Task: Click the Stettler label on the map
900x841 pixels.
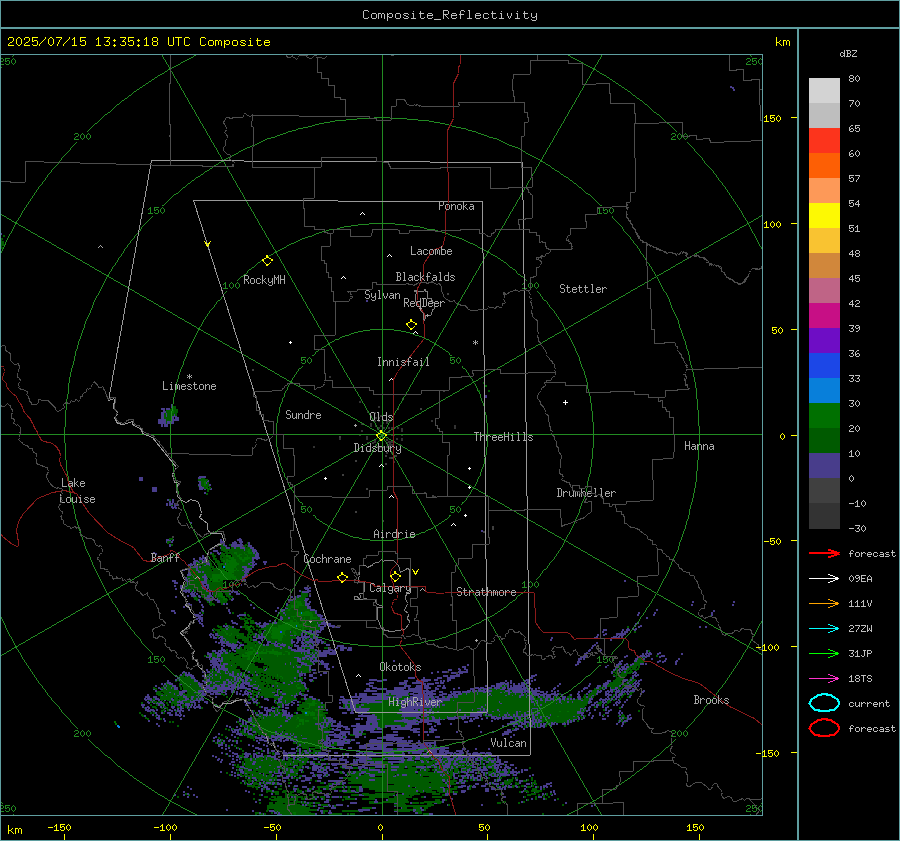Action: click(583, 289)
